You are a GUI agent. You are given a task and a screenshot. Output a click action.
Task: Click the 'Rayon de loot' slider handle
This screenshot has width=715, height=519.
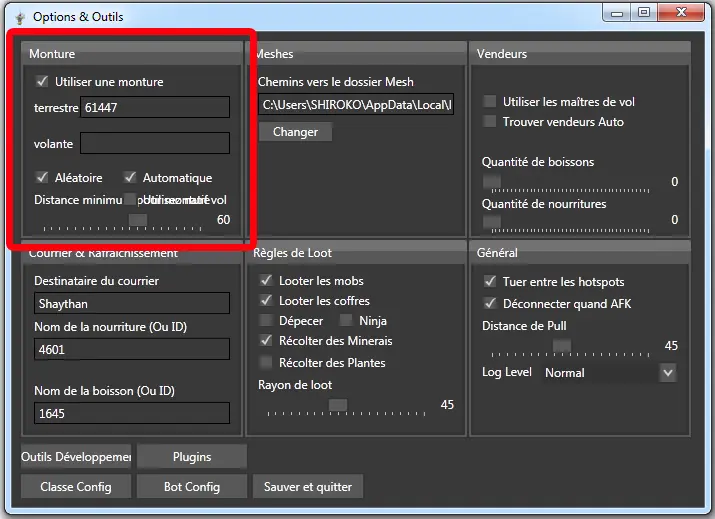pyautogui.click(x=338, y=405)
